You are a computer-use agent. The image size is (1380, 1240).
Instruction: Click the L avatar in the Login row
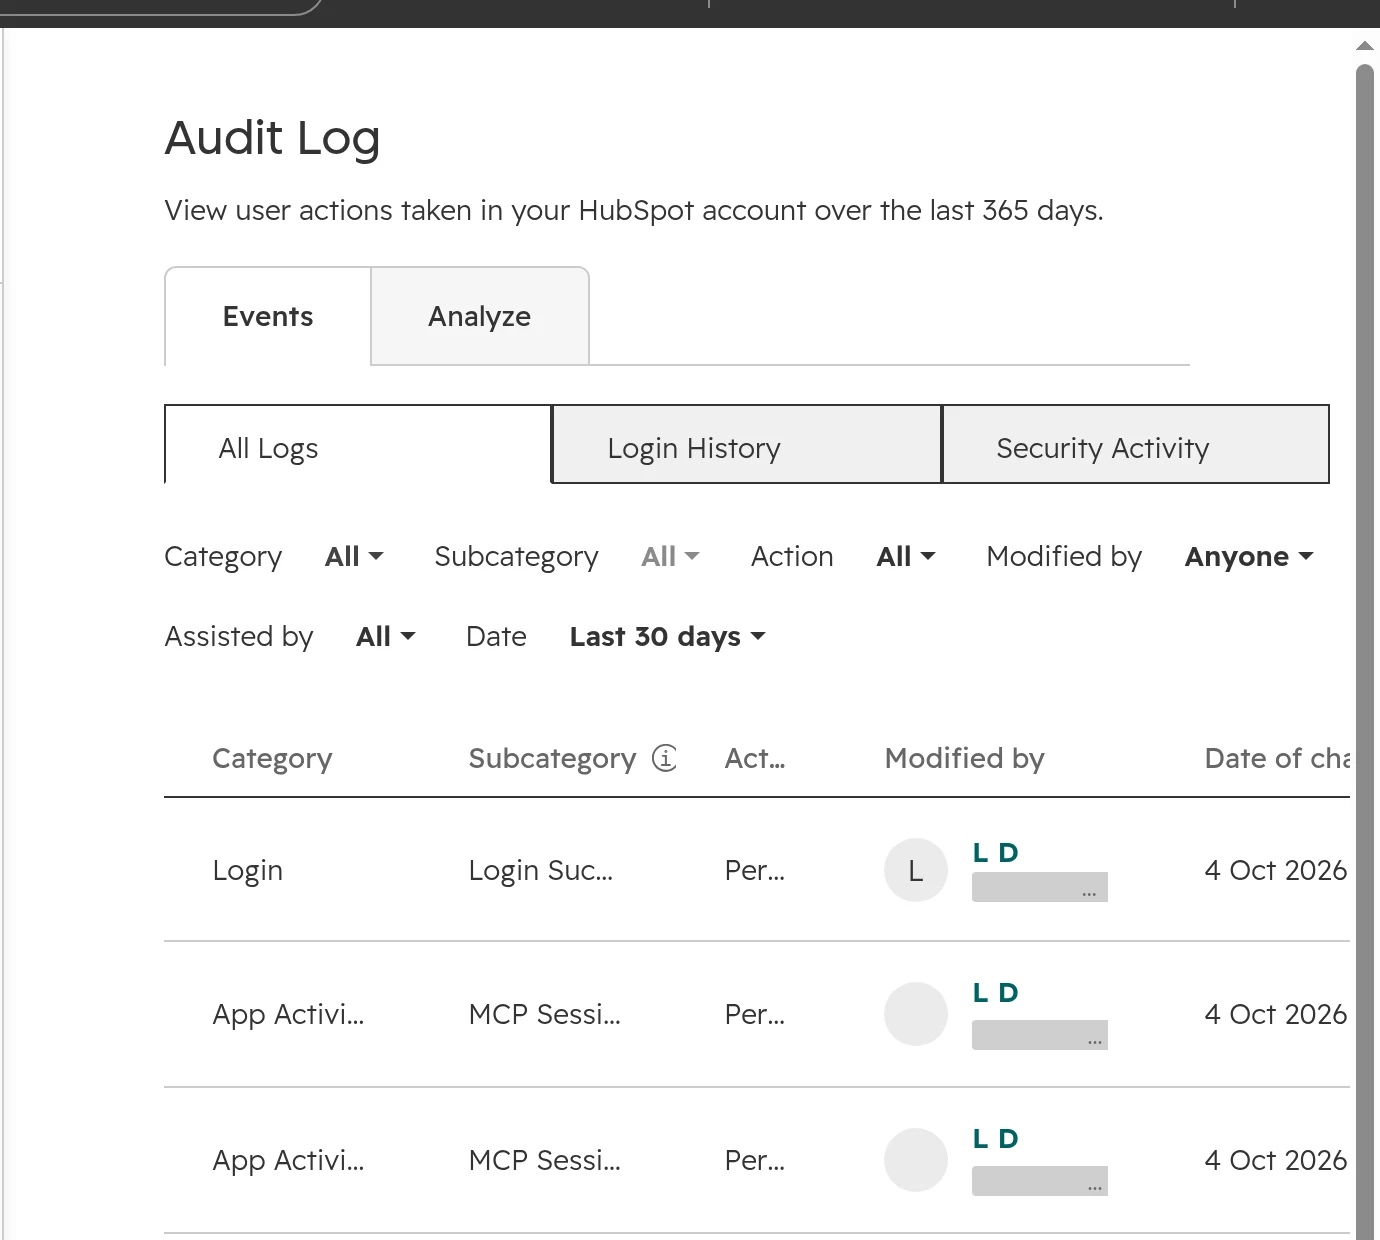click(x=916, y=870)
